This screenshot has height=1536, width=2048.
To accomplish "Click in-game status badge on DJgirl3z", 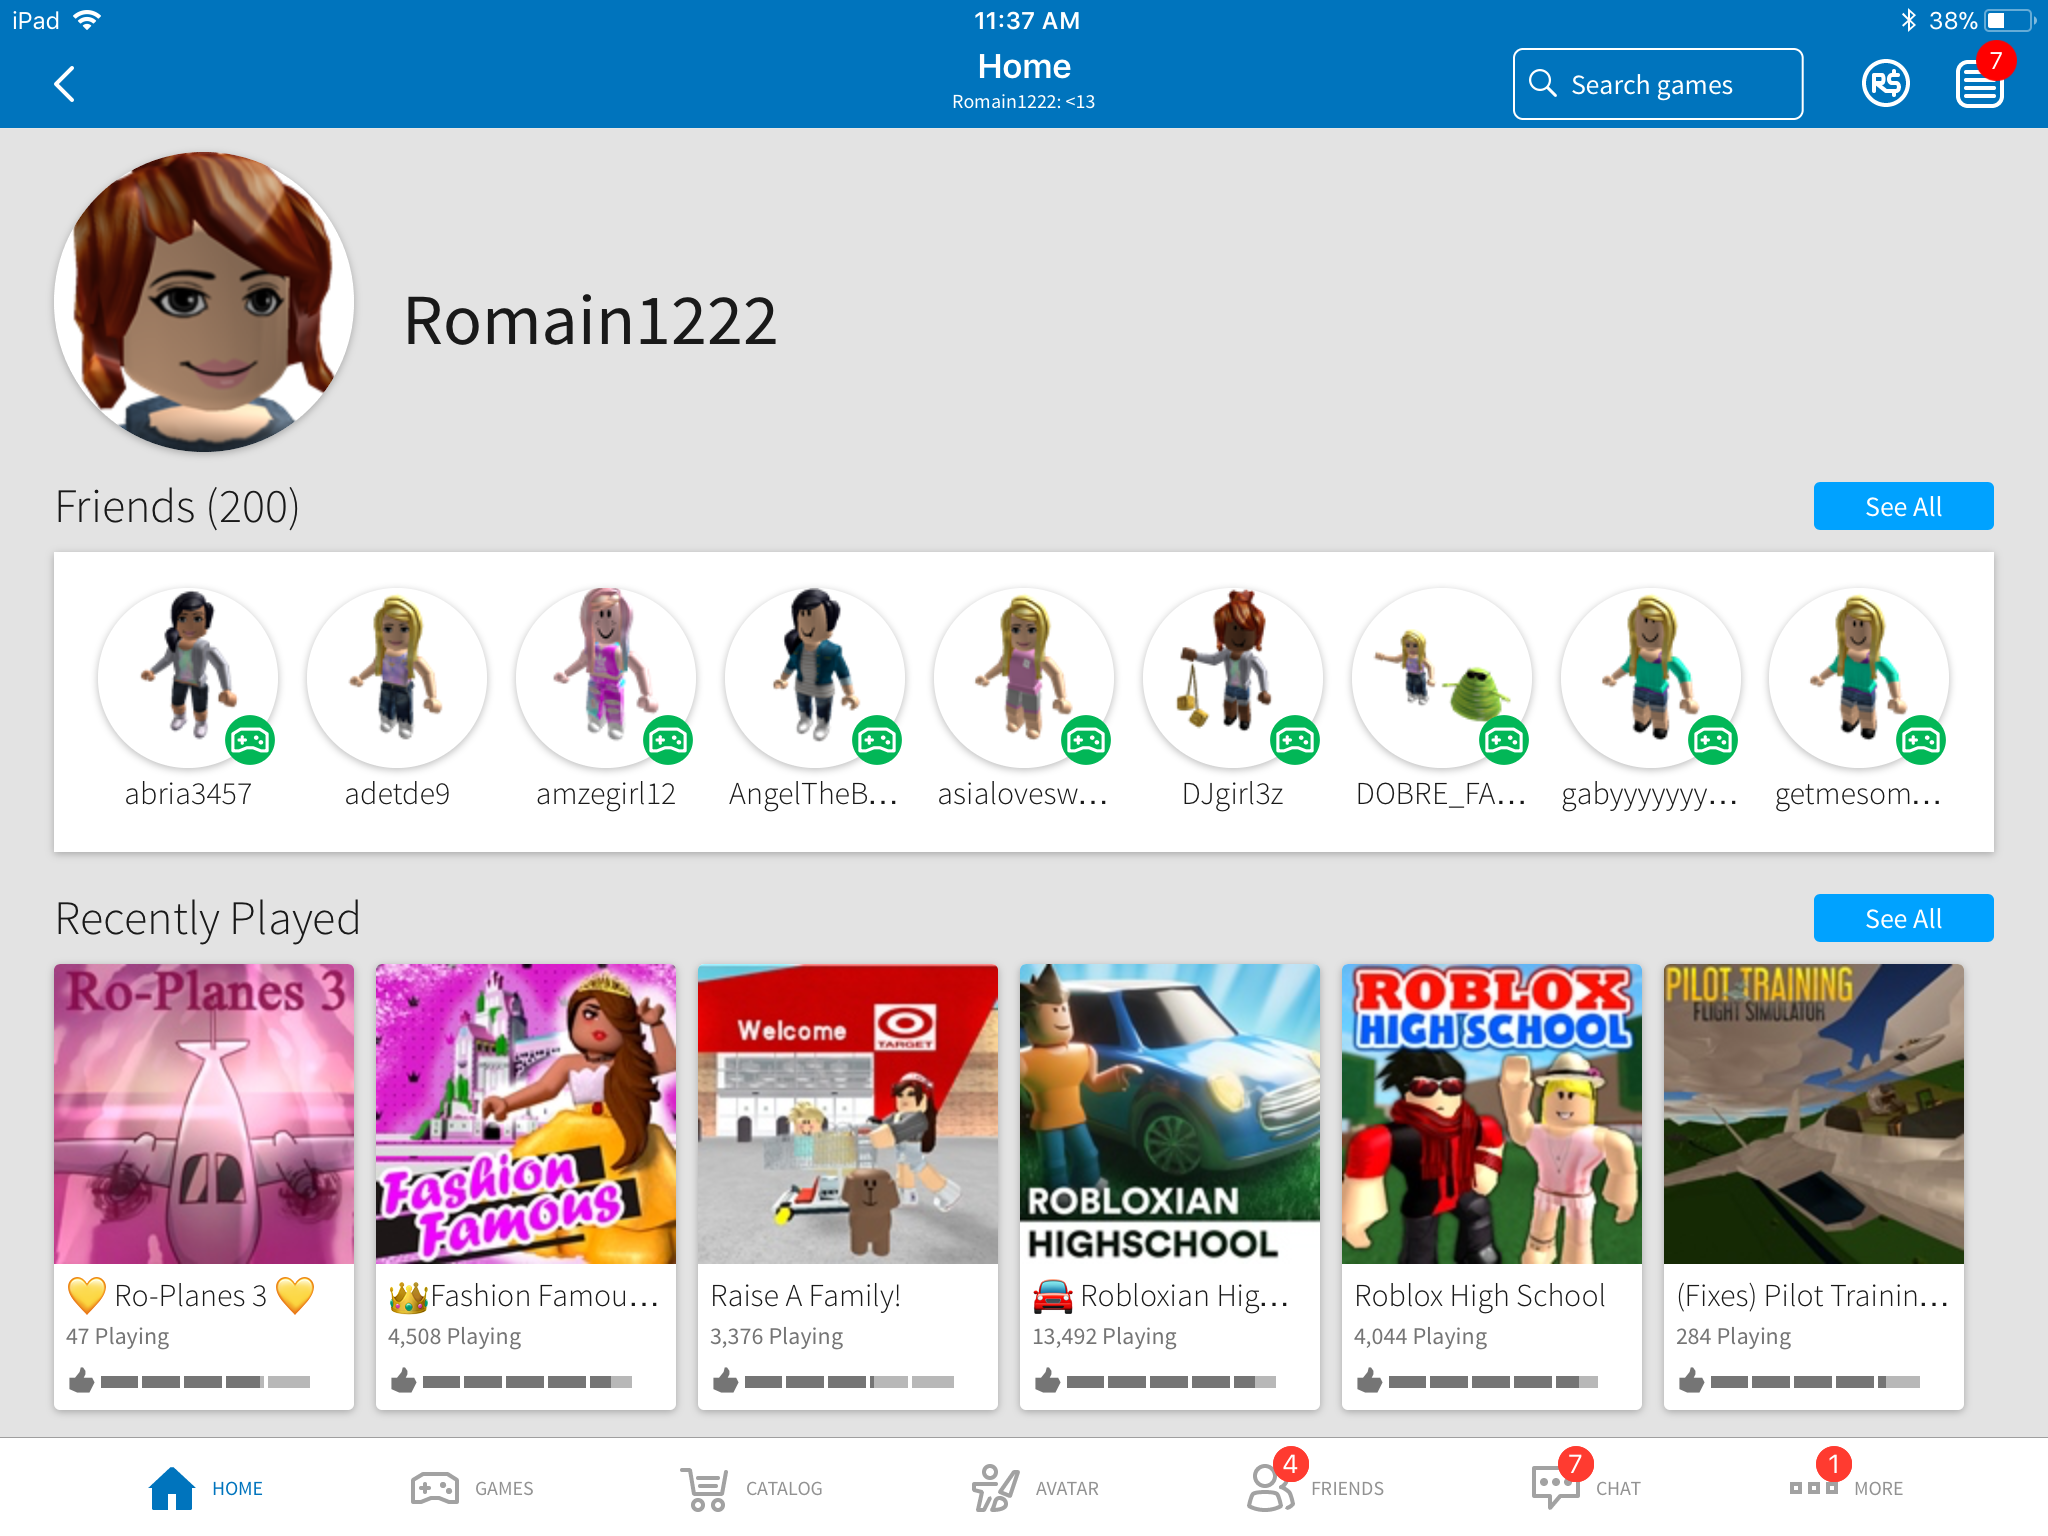I will [1295, 740].
